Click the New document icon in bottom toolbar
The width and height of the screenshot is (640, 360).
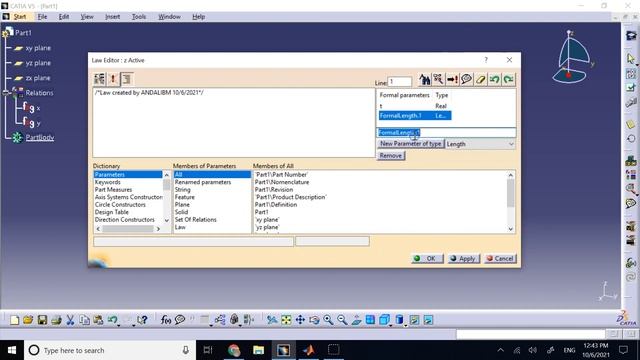click(14, 320)
